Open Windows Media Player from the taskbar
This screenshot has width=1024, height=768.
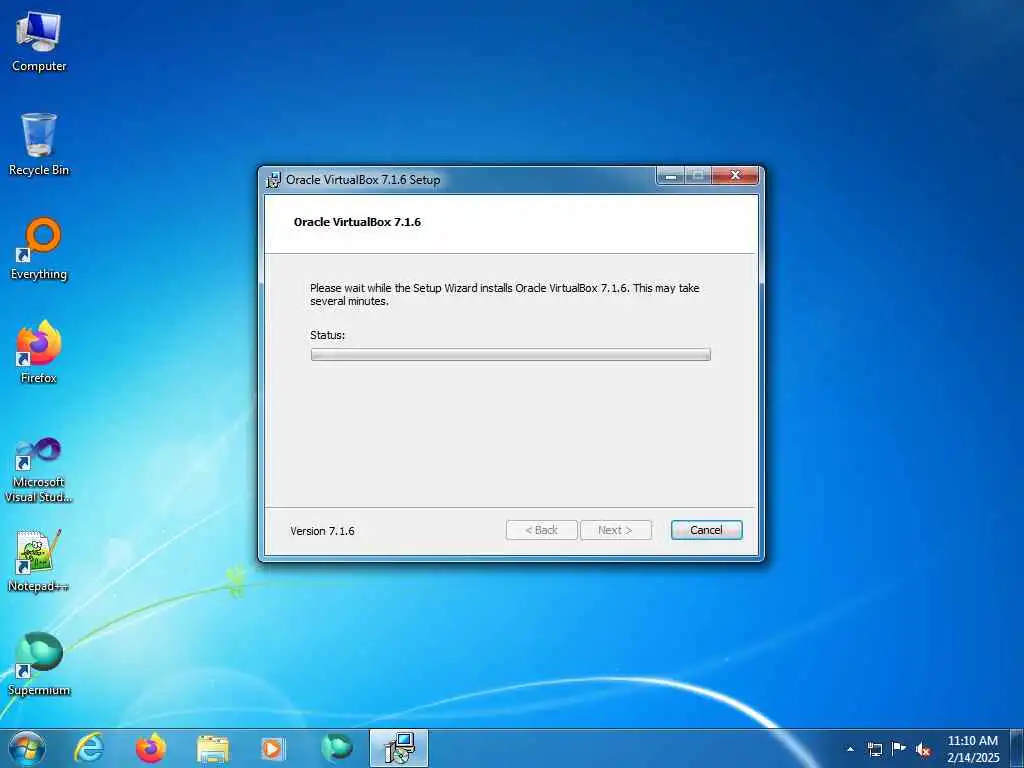point(272,749)
